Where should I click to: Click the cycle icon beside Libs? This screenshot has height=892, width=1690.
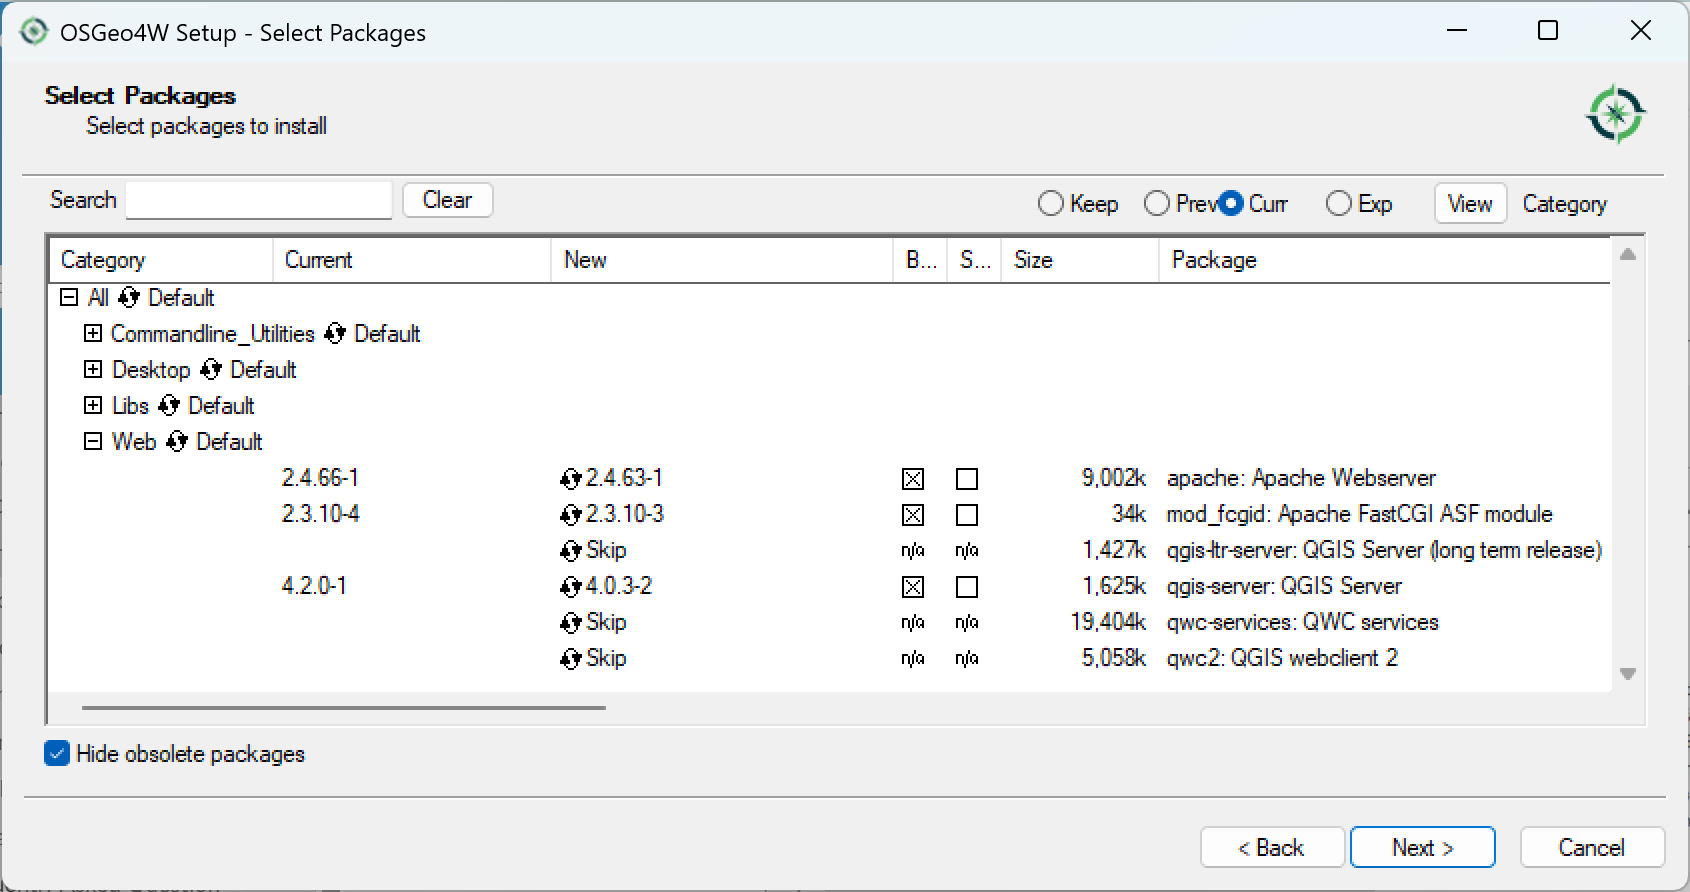pos(169,406)
